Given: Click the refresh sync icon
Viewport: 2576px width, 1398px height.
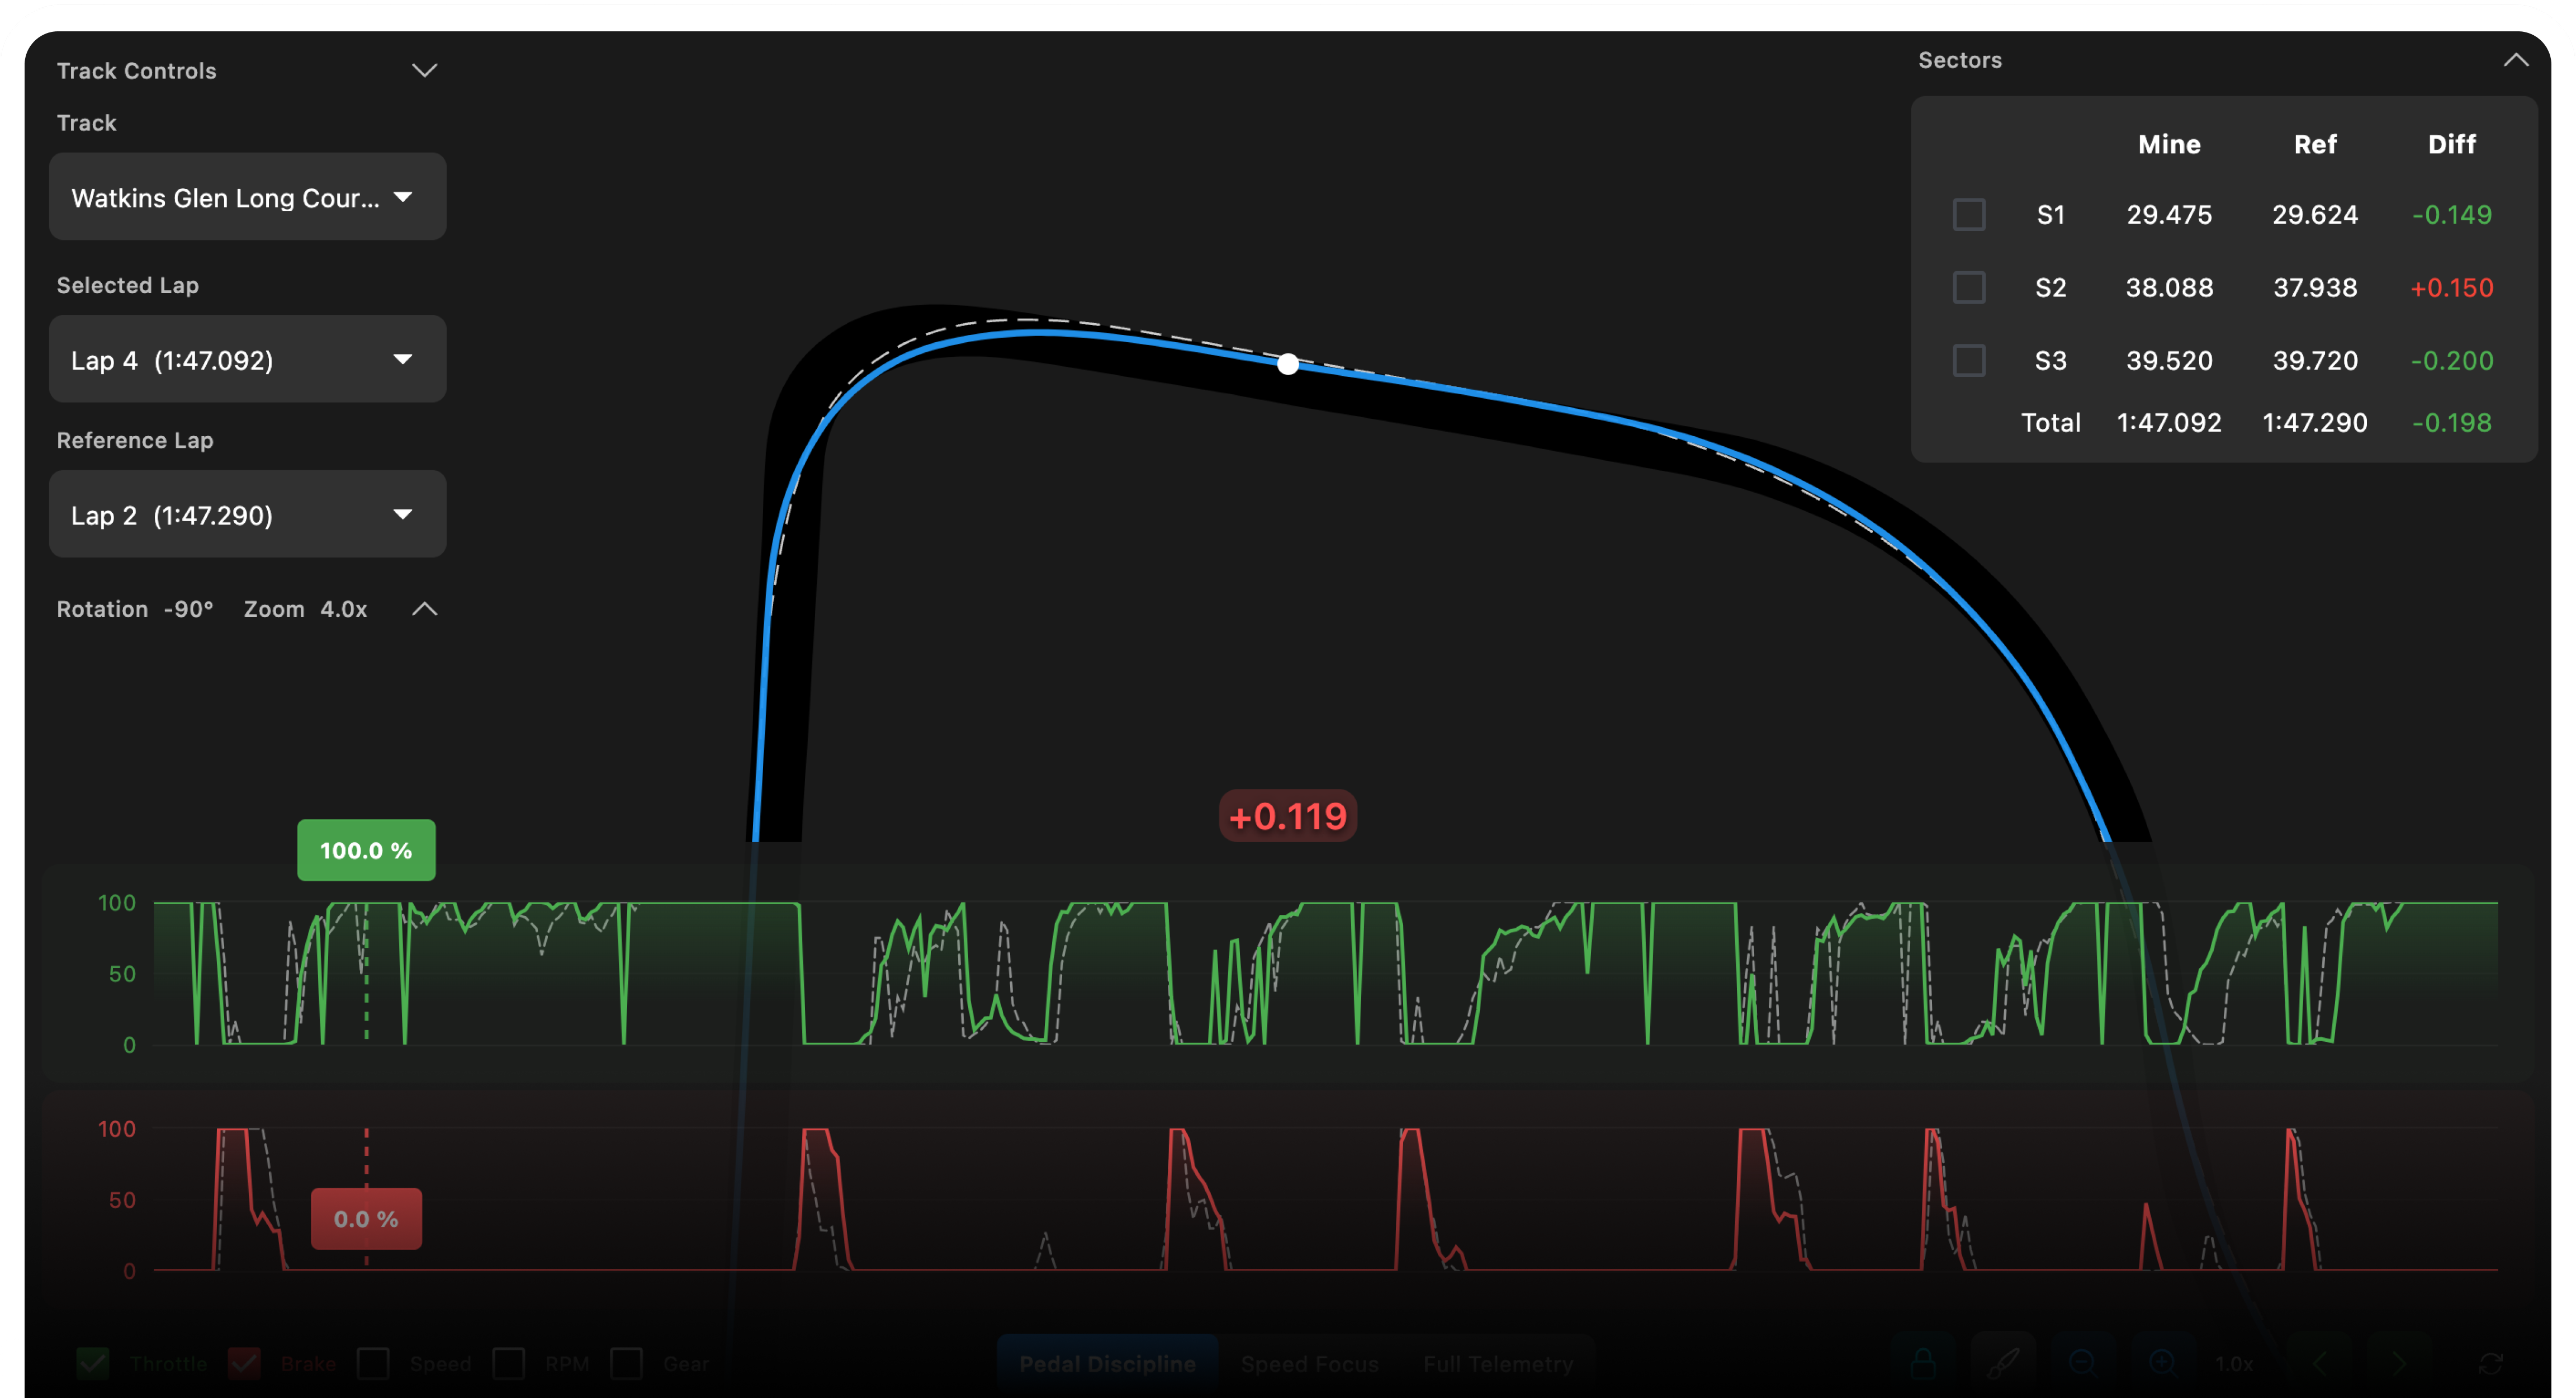Looking at the screenshot, I should click(x=2490, y=1364).
